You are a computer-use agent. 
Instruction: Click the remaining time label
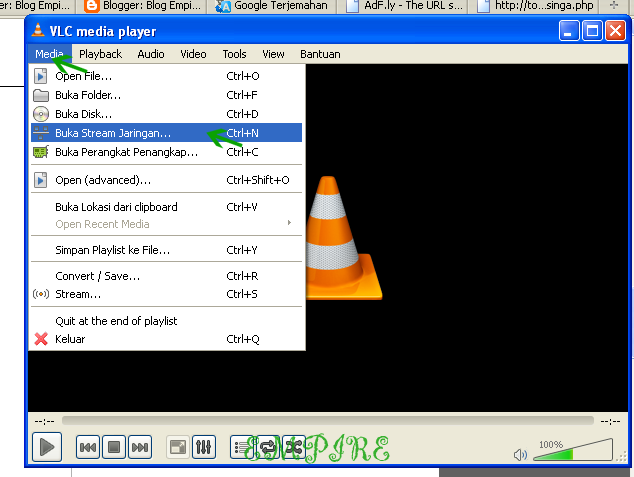(610, 421)
